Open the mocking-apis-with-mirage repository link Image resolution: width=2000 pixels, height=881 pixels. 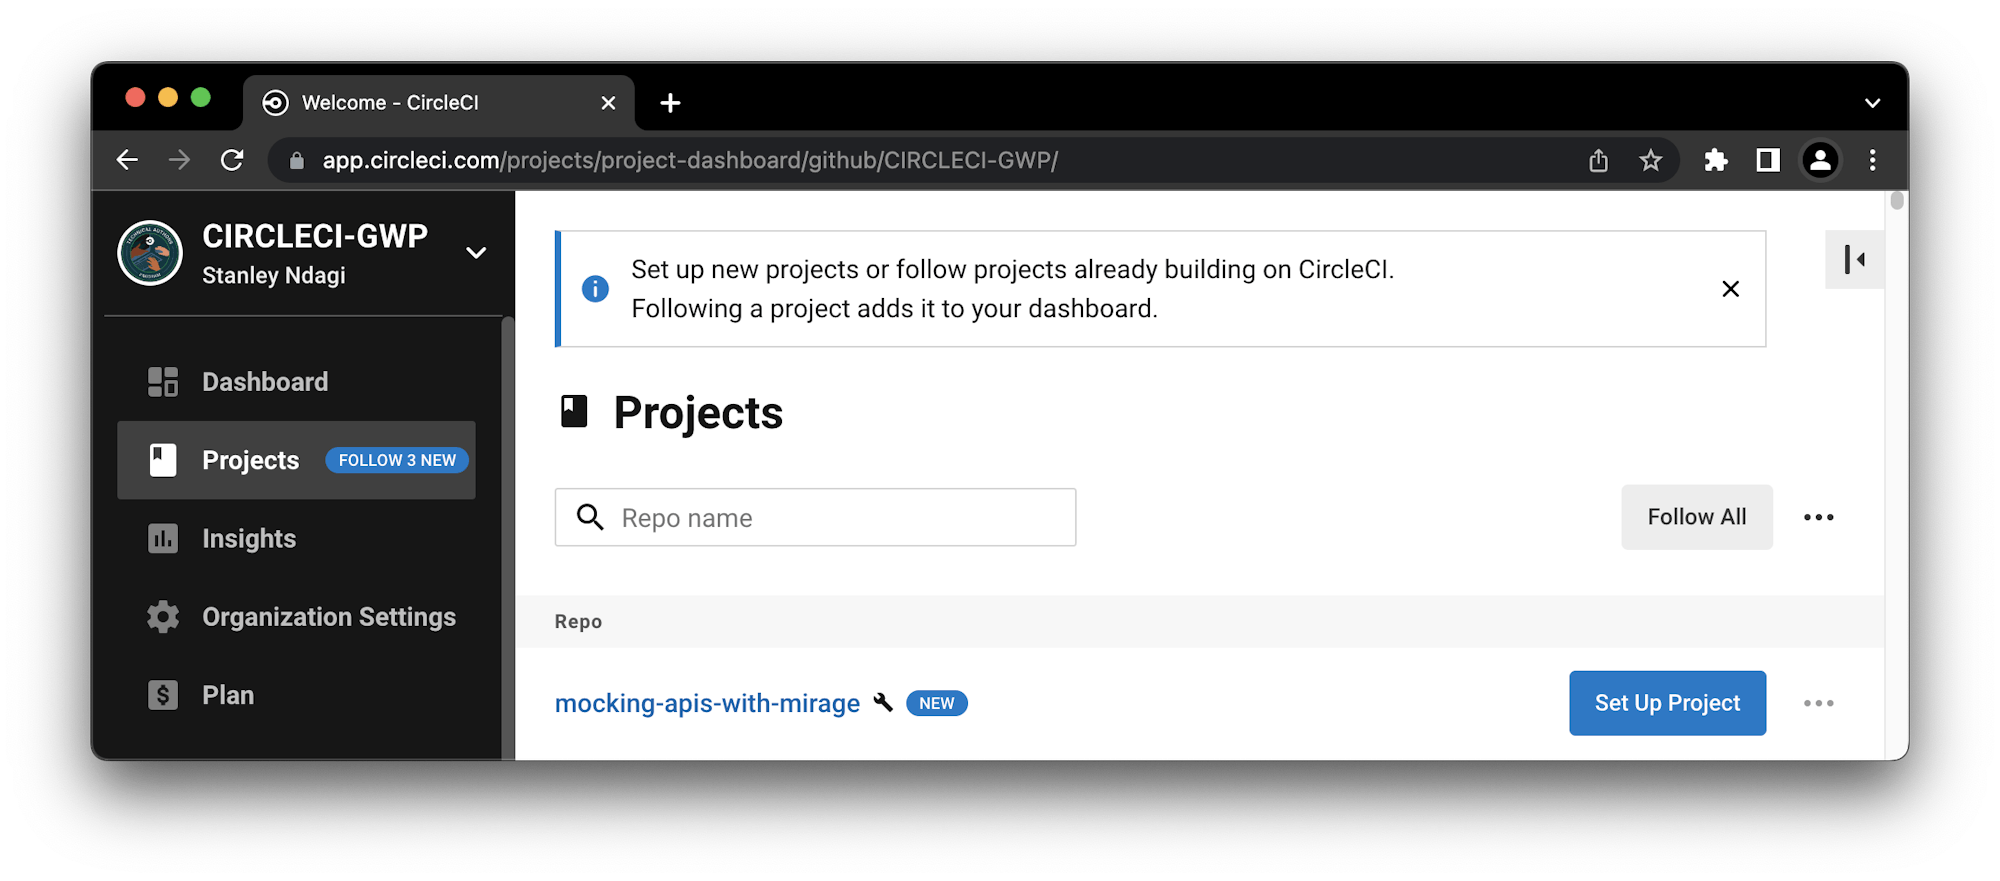click(x=707, y=703)
